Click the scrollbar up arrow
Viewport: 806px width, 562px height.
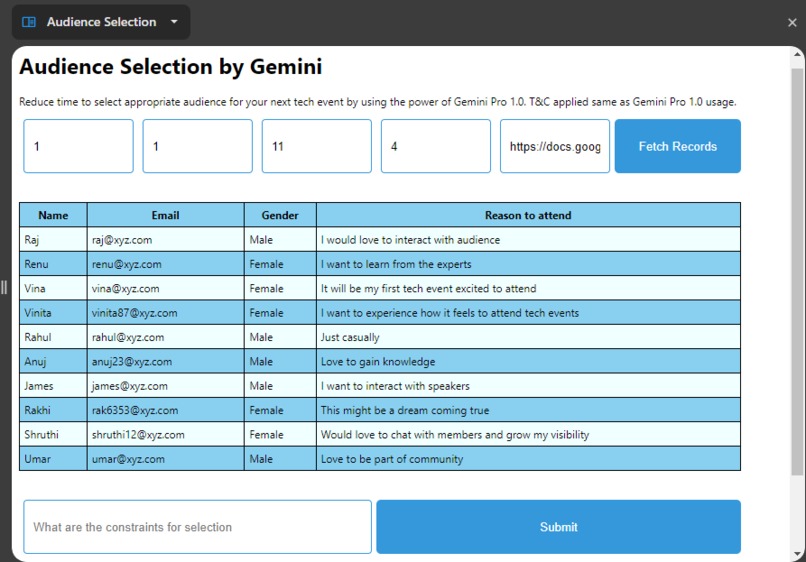coord(797,54)
